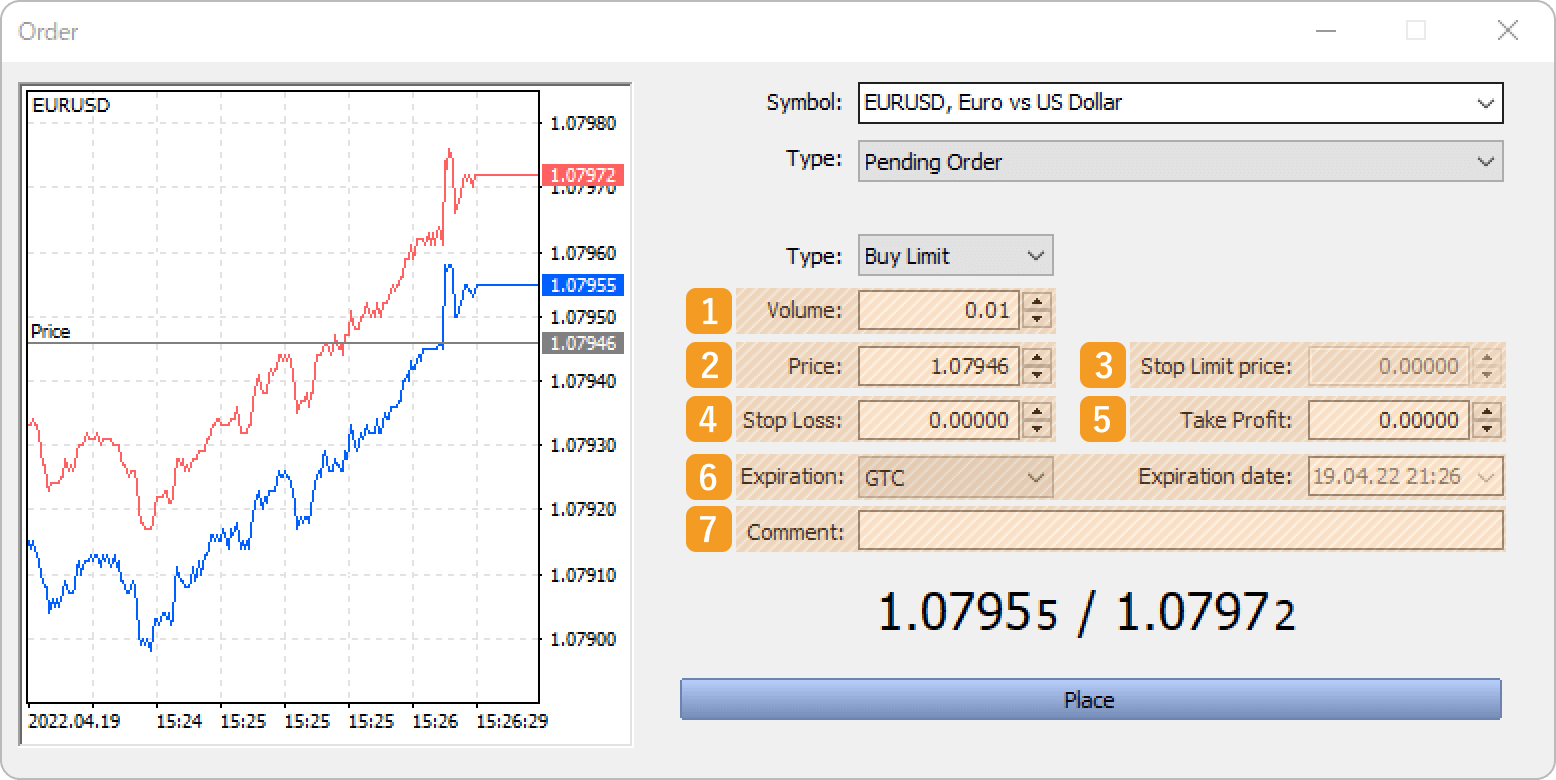This screenshot has width=1556, height=780.
Task: Click the EURUSD chart title
Action: 71,105
